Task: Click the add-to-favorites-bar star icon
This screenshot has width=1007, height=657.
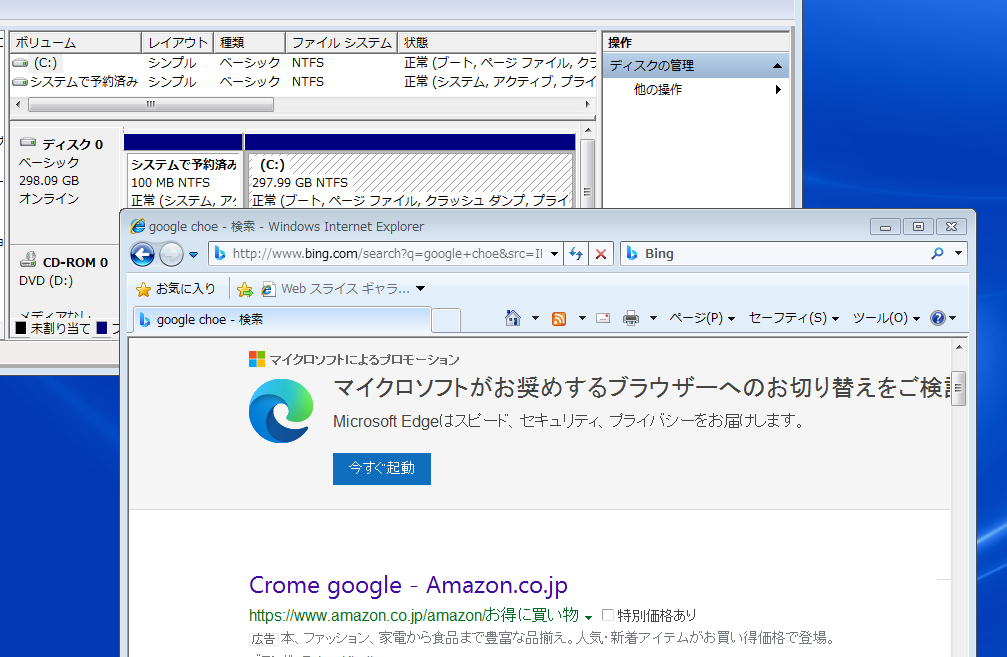Action: coord(245,290)
